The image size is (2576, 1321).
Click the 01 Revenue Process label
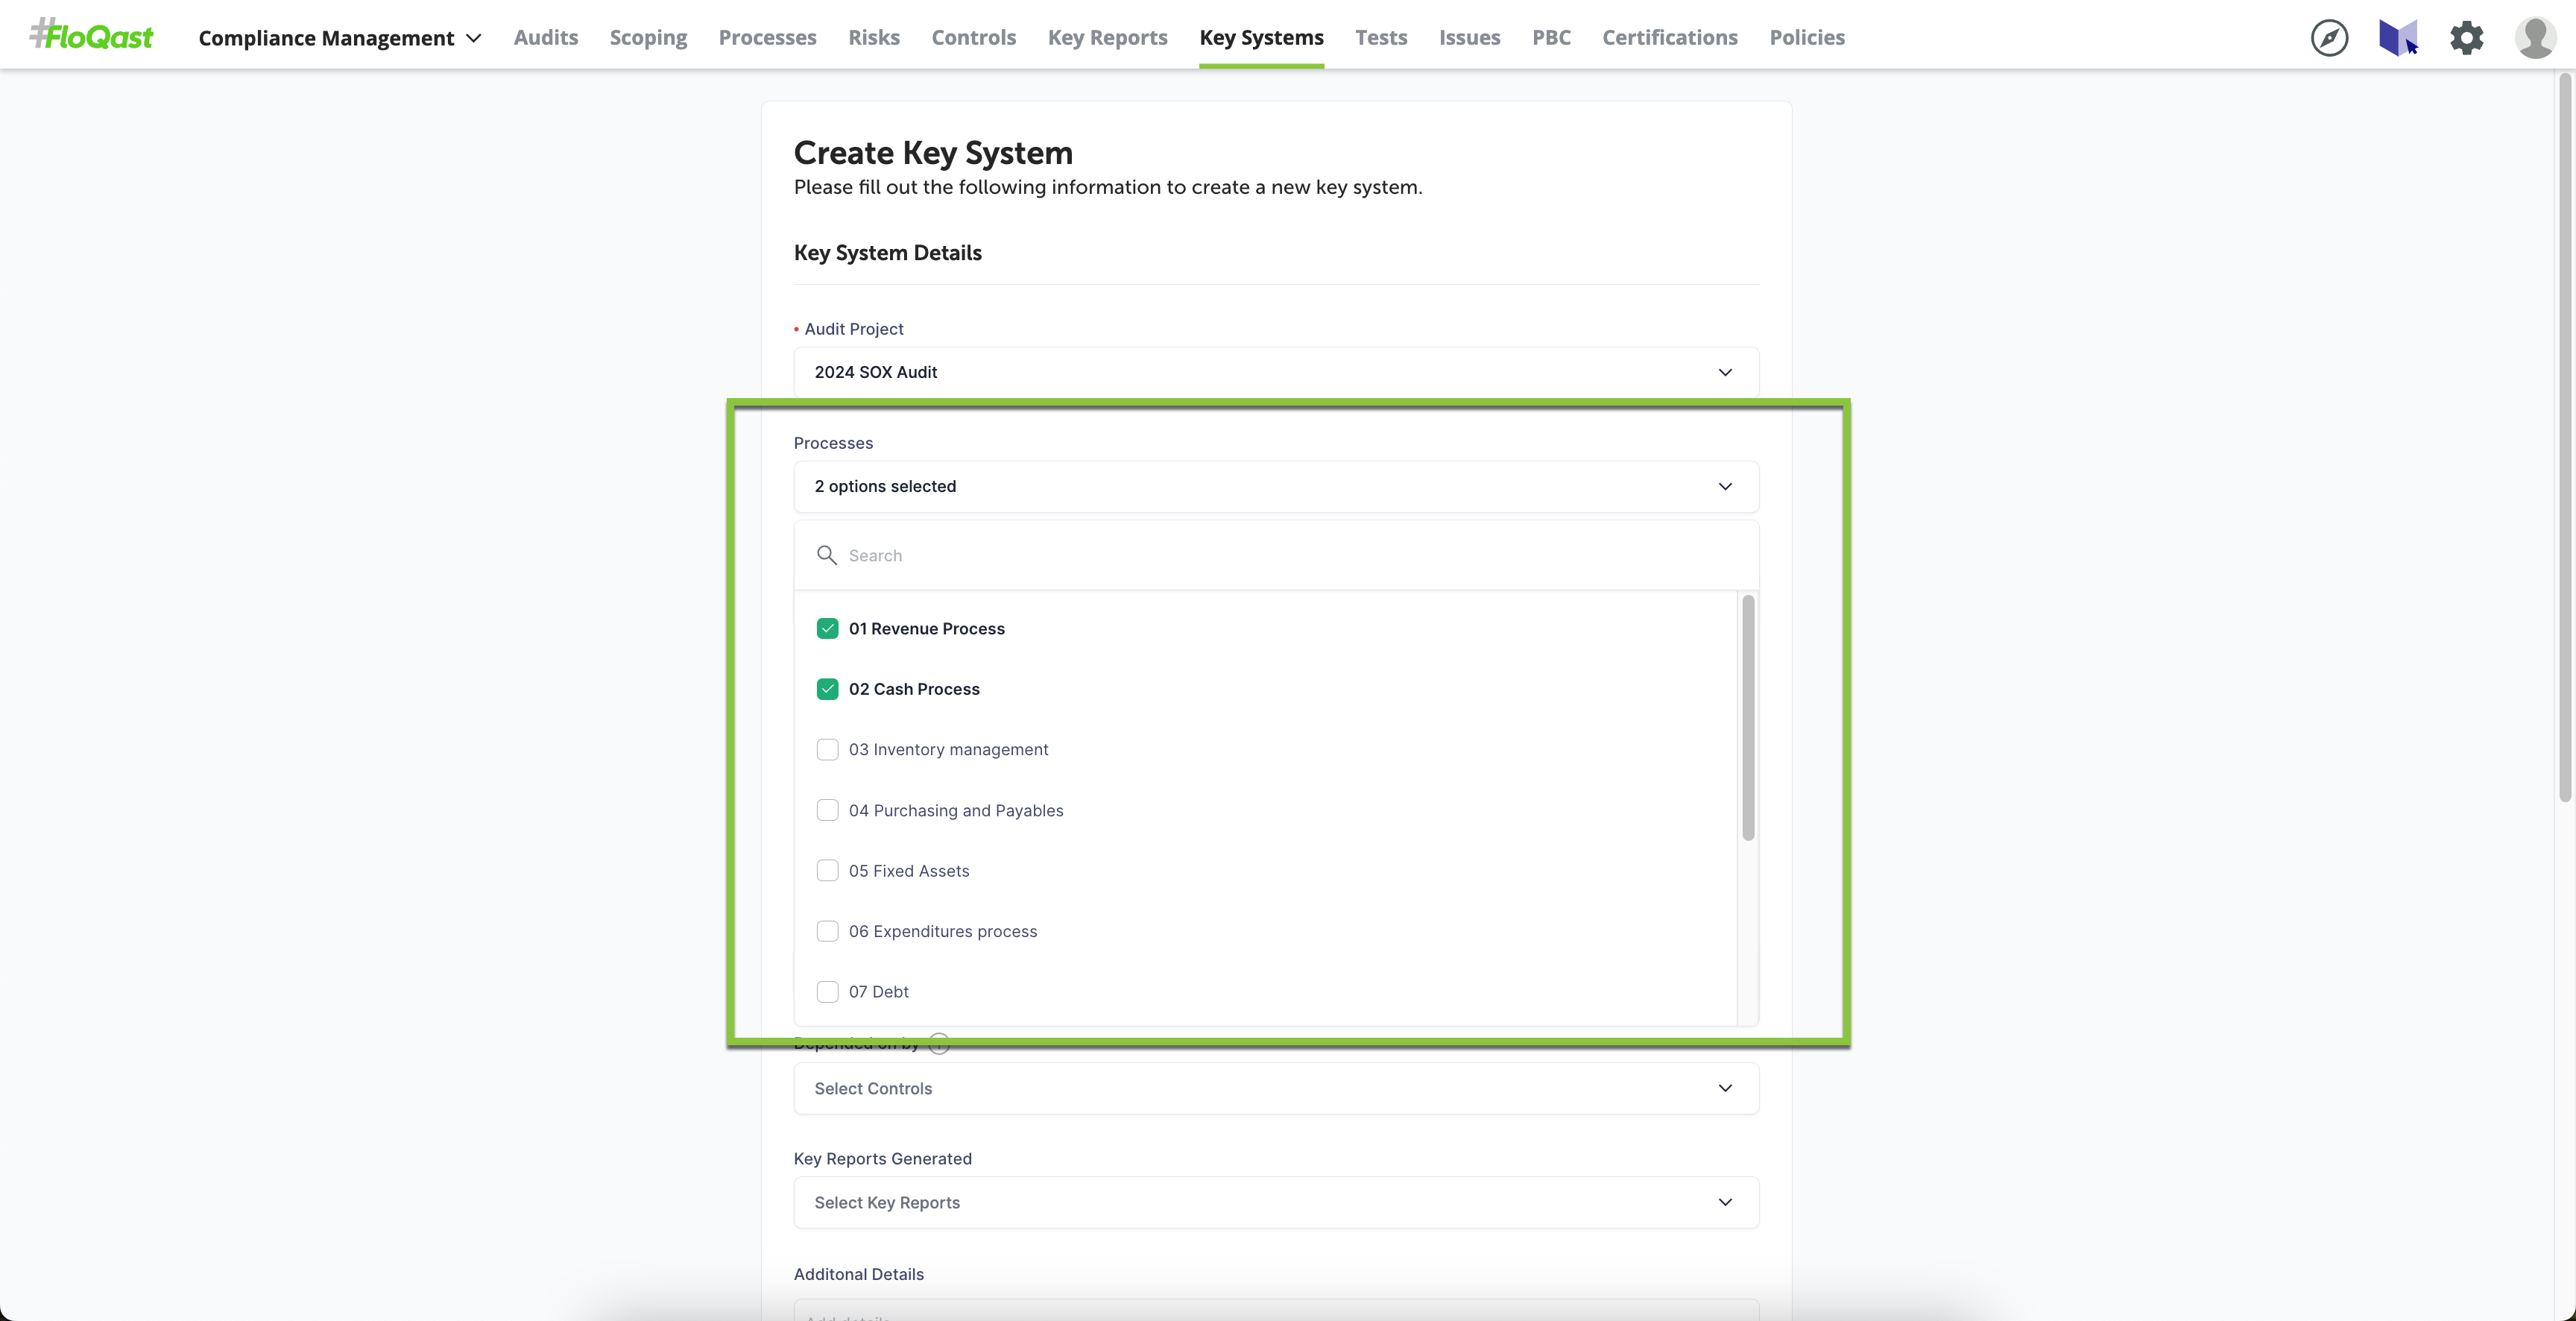(x=926, y=628)
